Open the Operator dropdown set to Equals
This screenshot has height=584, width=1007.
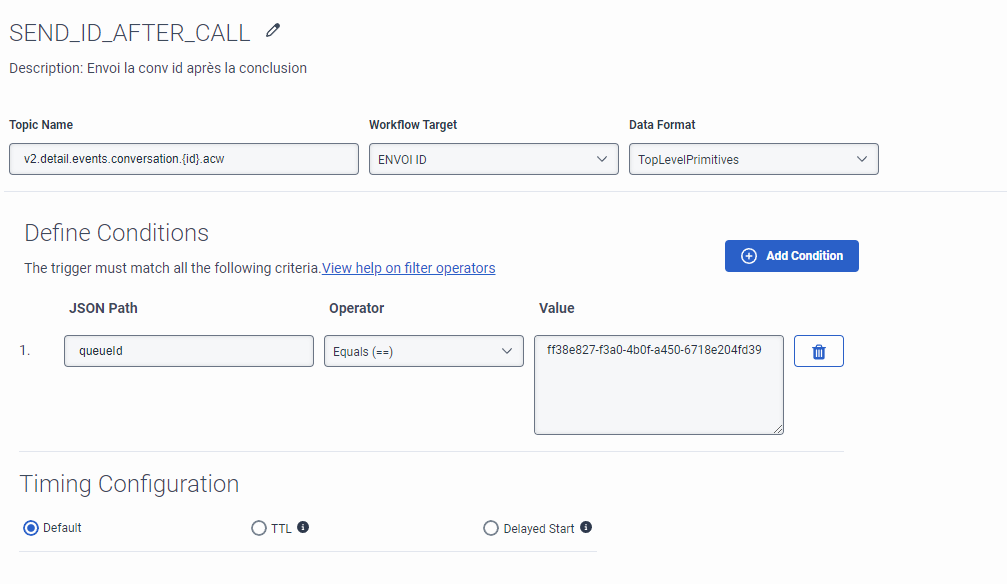[x=424, y=351]
